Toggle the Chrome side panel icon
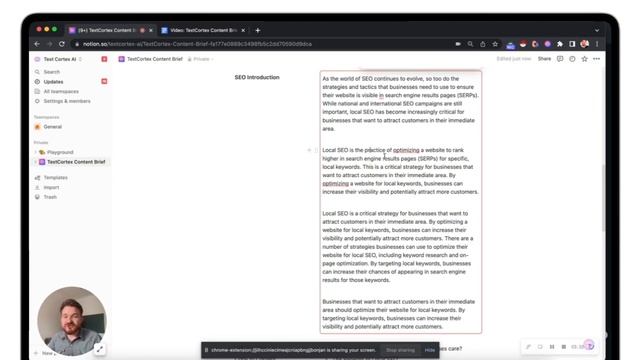This screenshot has width=640, height=360. point(572,44)
